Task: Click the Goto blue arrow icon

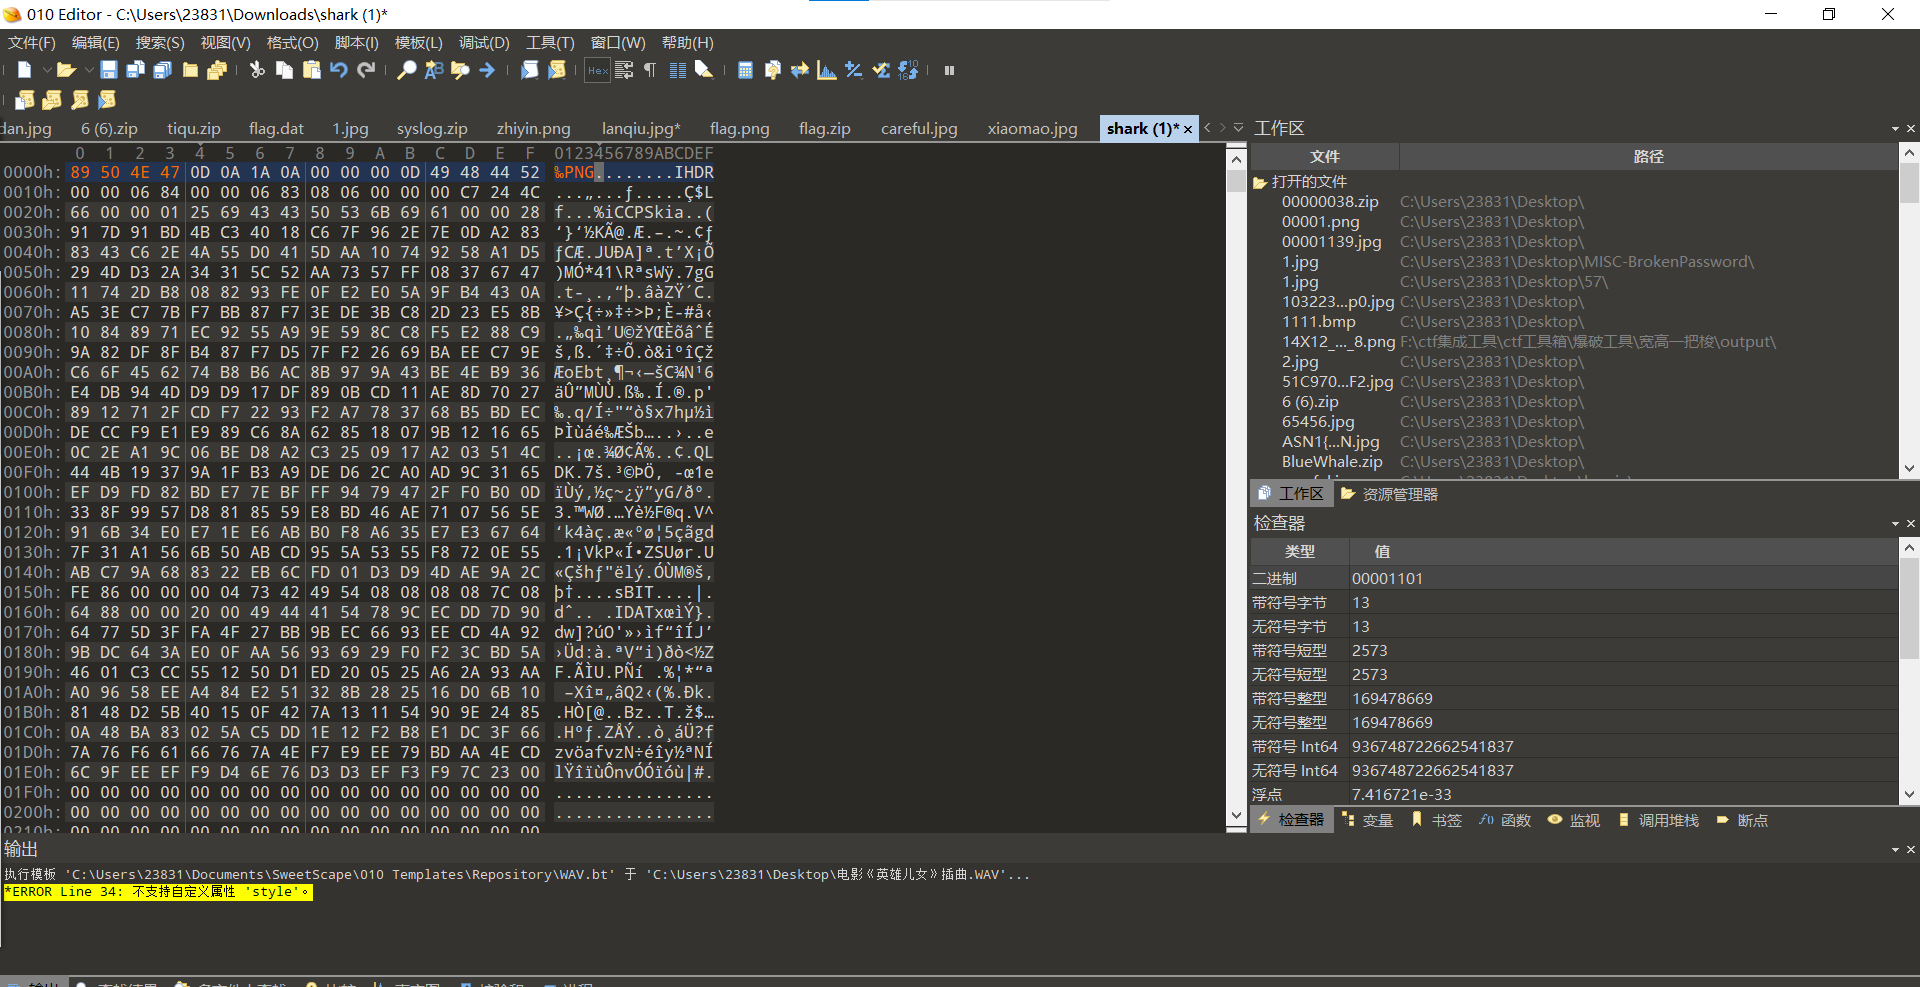Action: (x=487, y=70)
